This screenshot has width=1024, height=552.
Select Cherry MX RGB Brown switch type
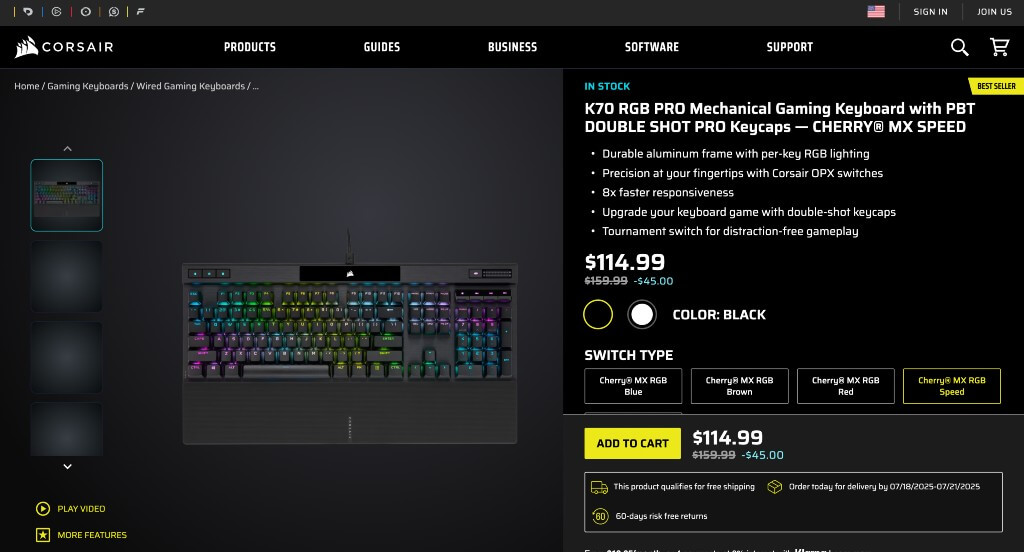pyautogui.click(x=739, y=386)
